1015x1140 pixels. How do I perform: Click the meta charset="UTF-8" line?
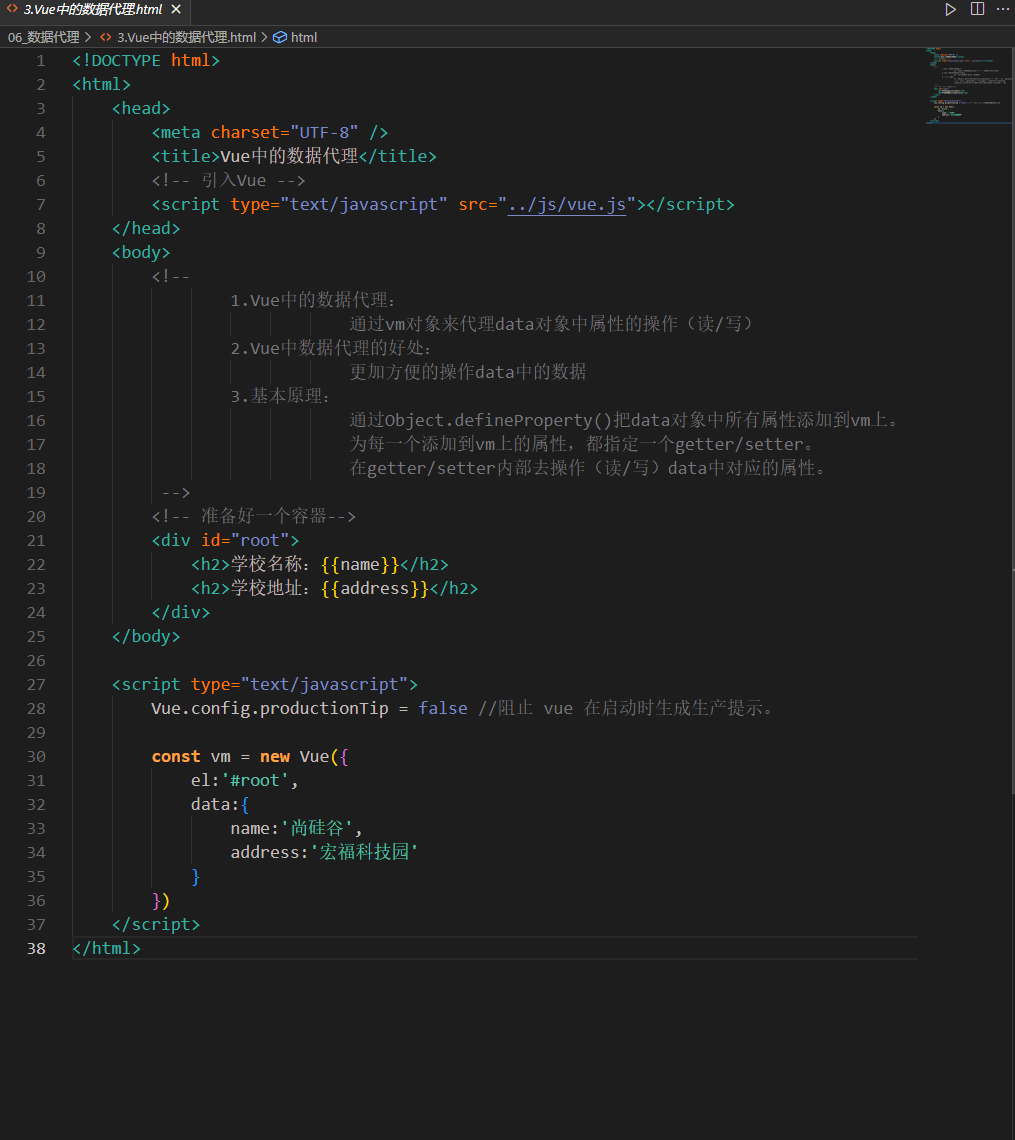(270, 132)
